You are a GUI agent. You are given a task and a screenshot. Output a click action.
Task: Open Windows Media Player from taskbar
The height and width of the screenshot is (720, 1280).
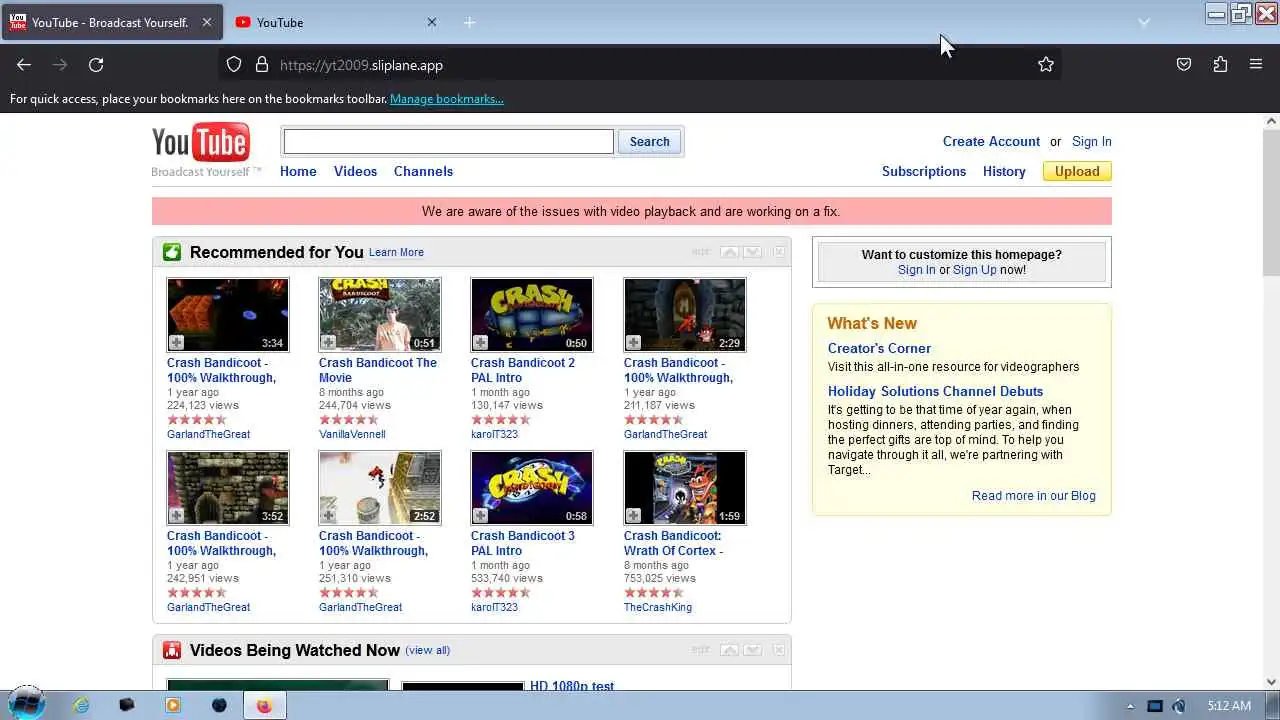173,705
